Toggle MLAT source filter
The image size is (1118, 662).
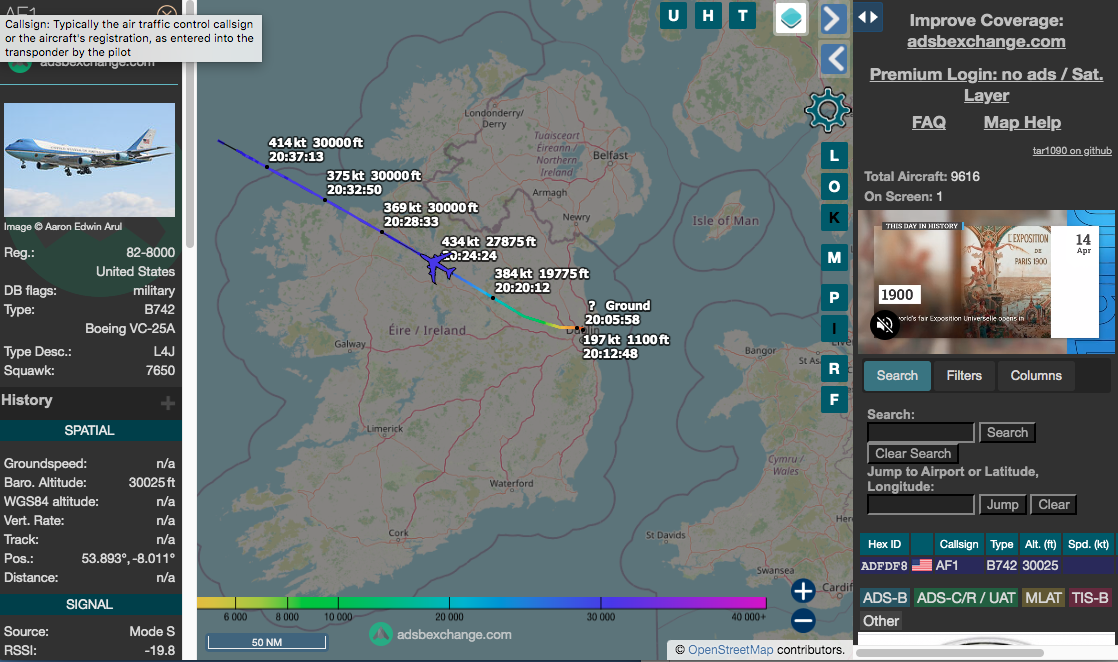point(1043,598)
